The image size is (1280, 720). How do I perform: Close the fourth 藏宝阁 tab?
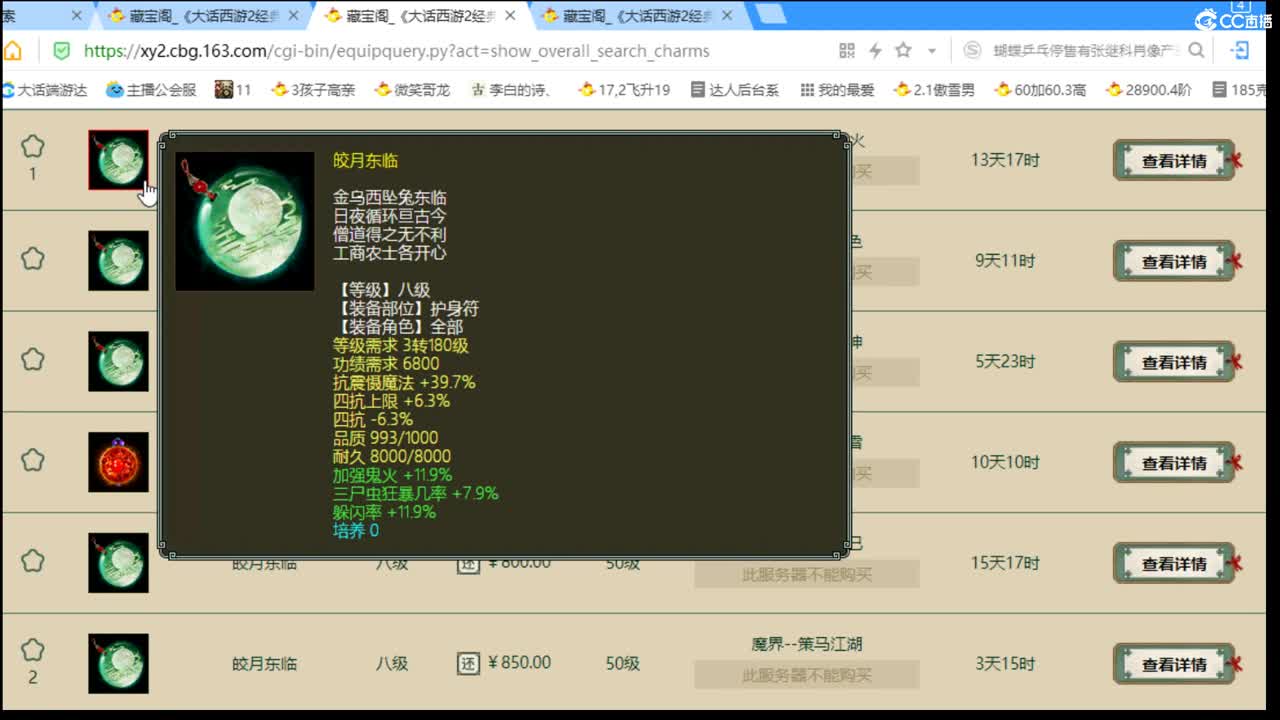coord(727,15)
